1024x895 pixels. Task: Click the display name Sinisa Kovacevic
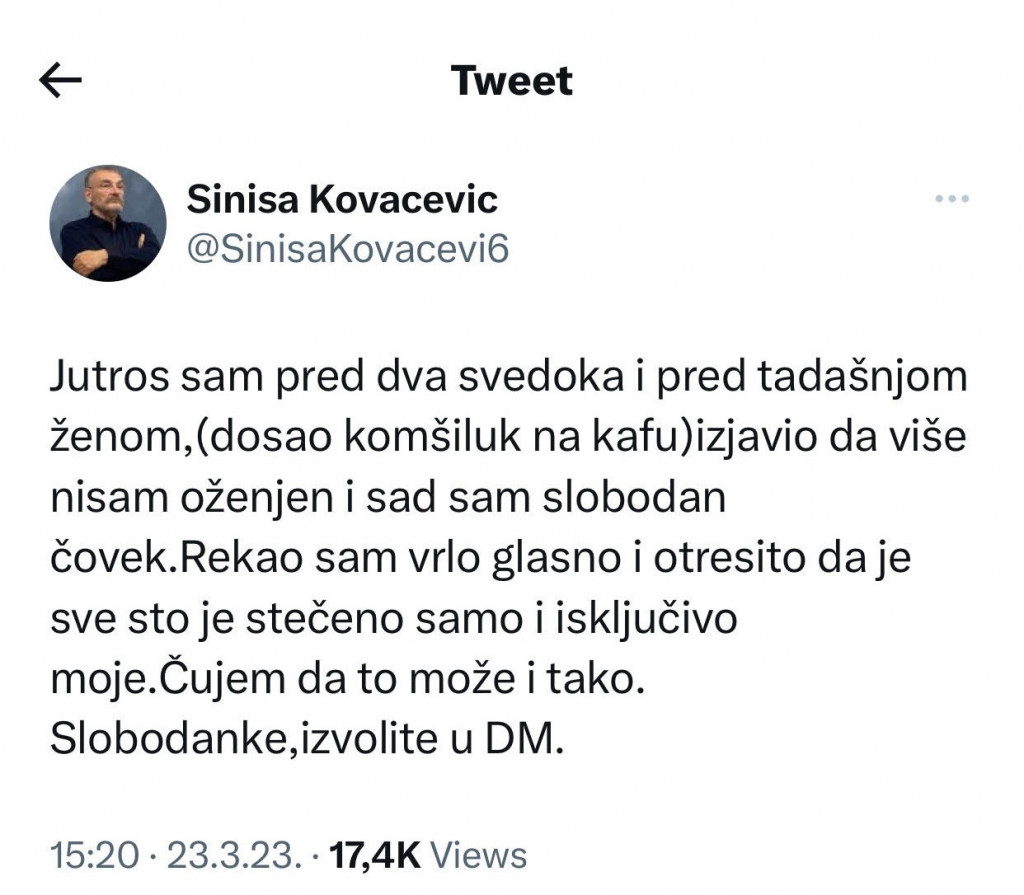pyautogui.click(x=343, y=200)
